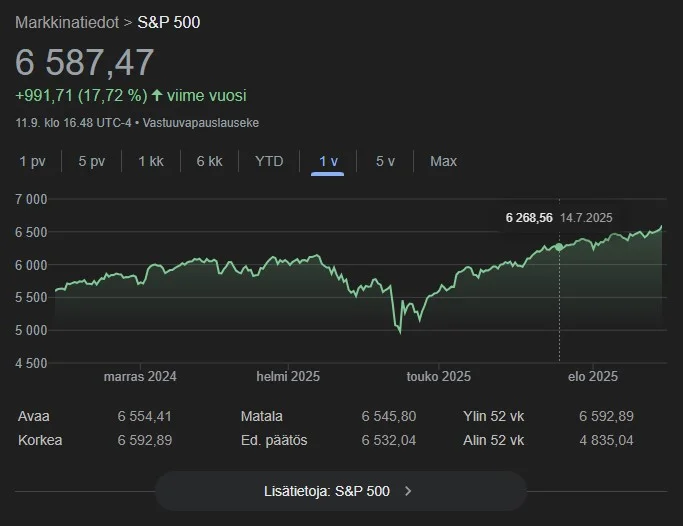Show the 6 kk chart range

pyautogui.click(x=209, y=161)
